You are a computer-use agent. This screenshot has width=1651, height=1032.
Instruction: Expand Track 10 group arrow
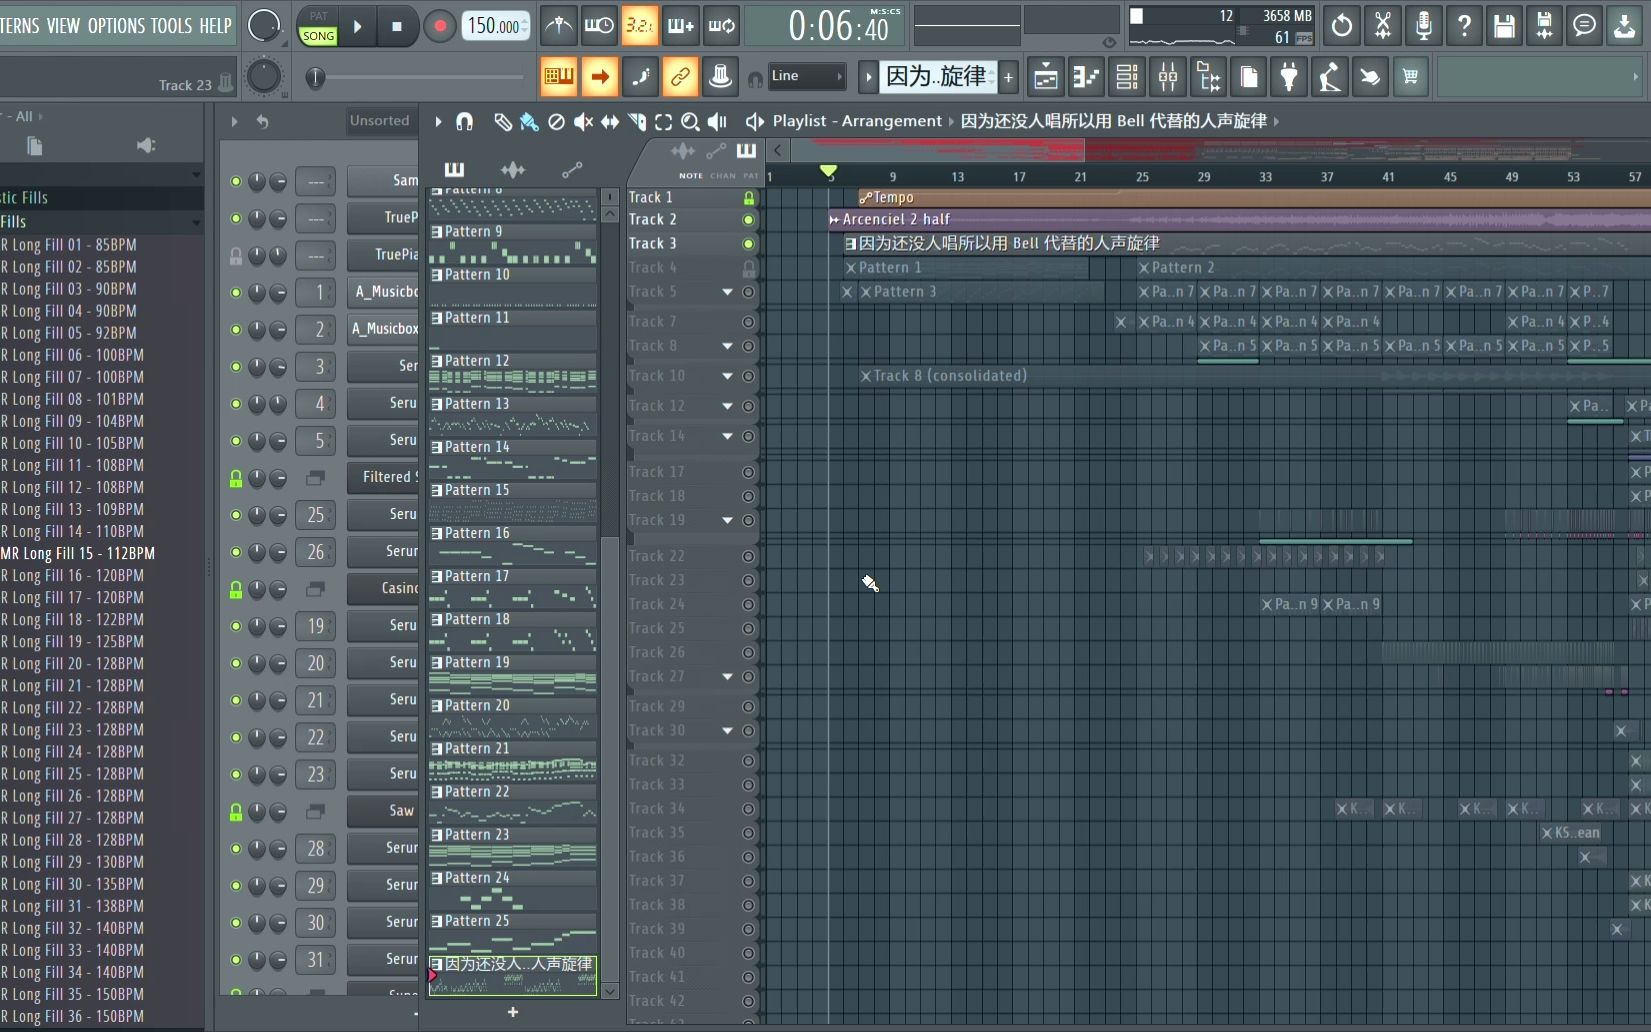point(728,376)
